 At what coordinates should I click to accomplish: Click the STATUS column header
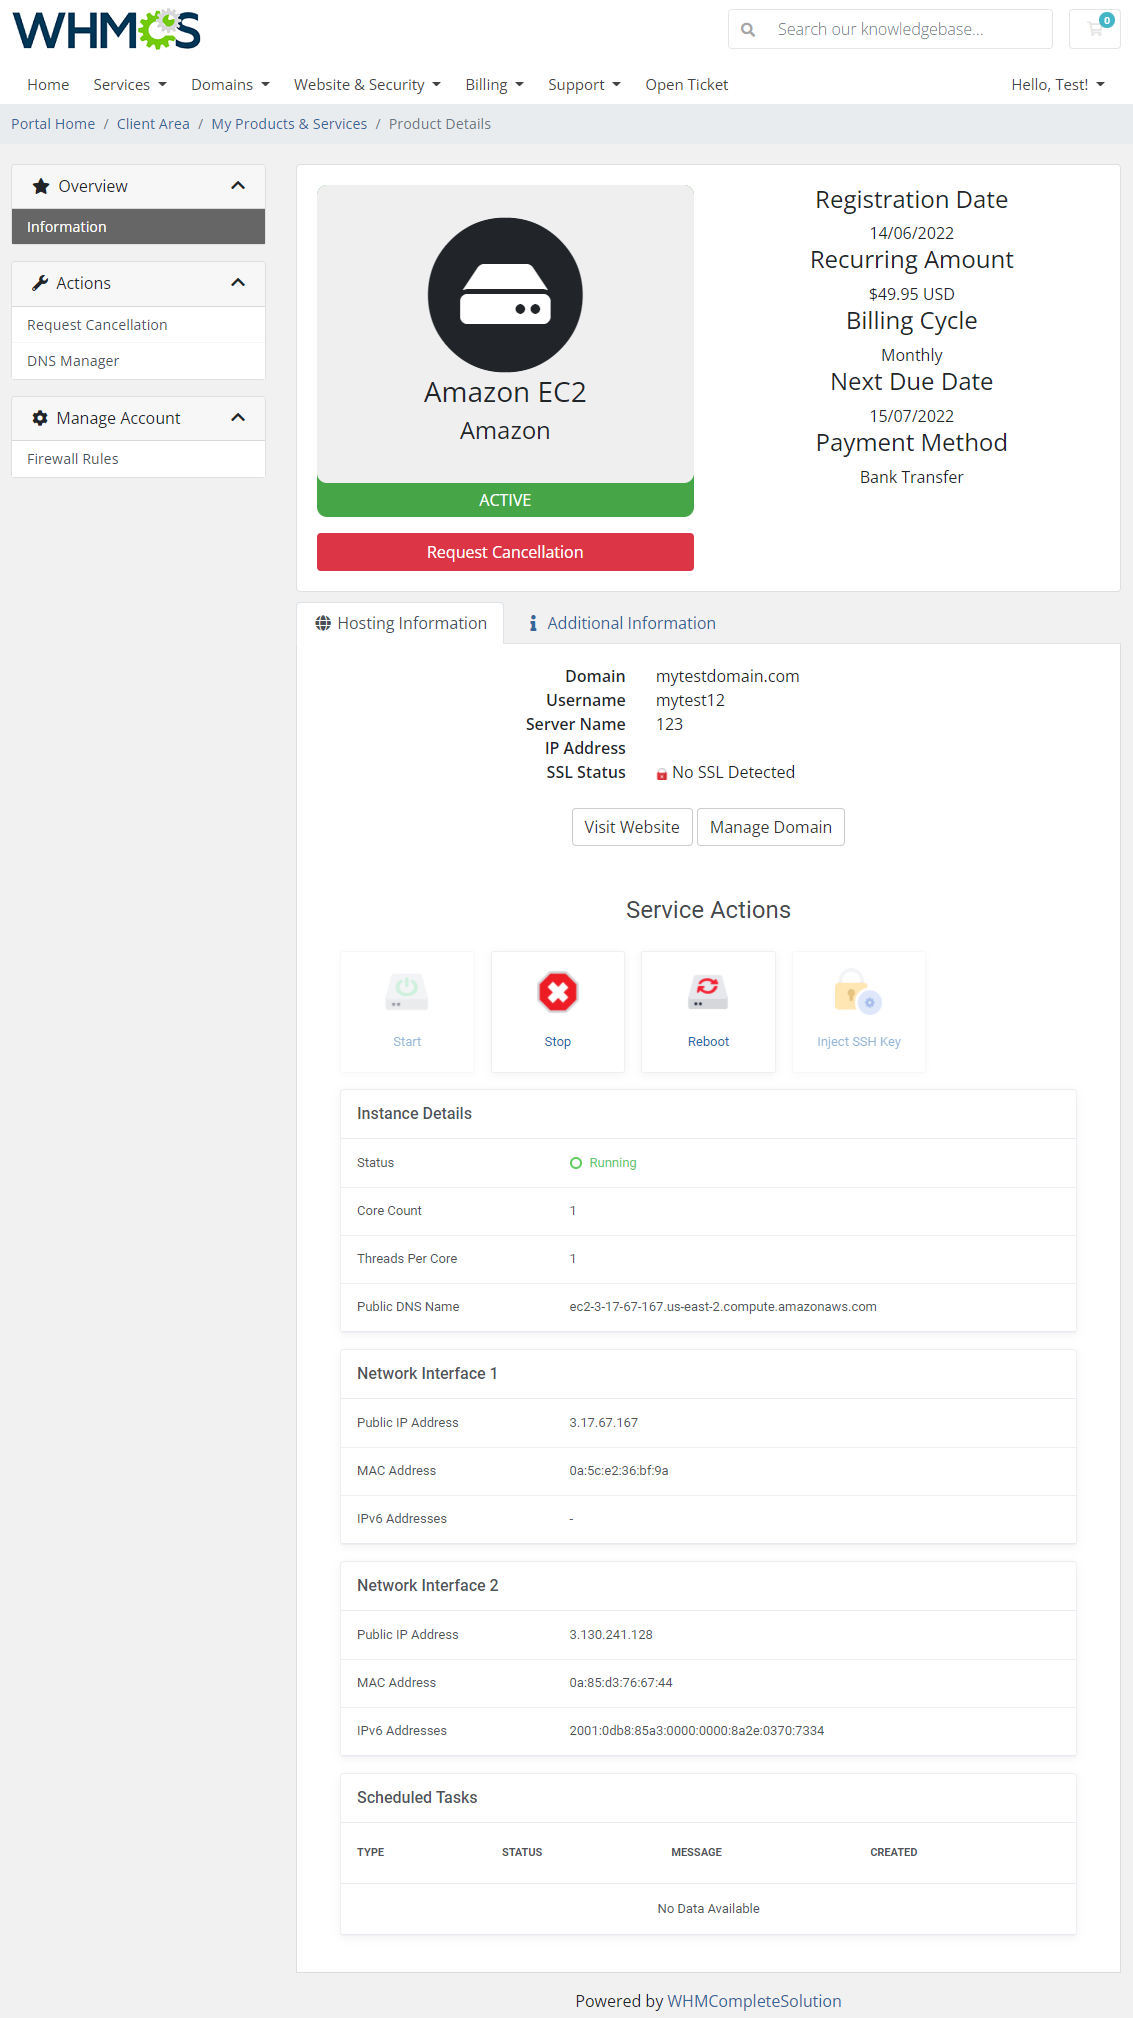(x=522, y=1853)
